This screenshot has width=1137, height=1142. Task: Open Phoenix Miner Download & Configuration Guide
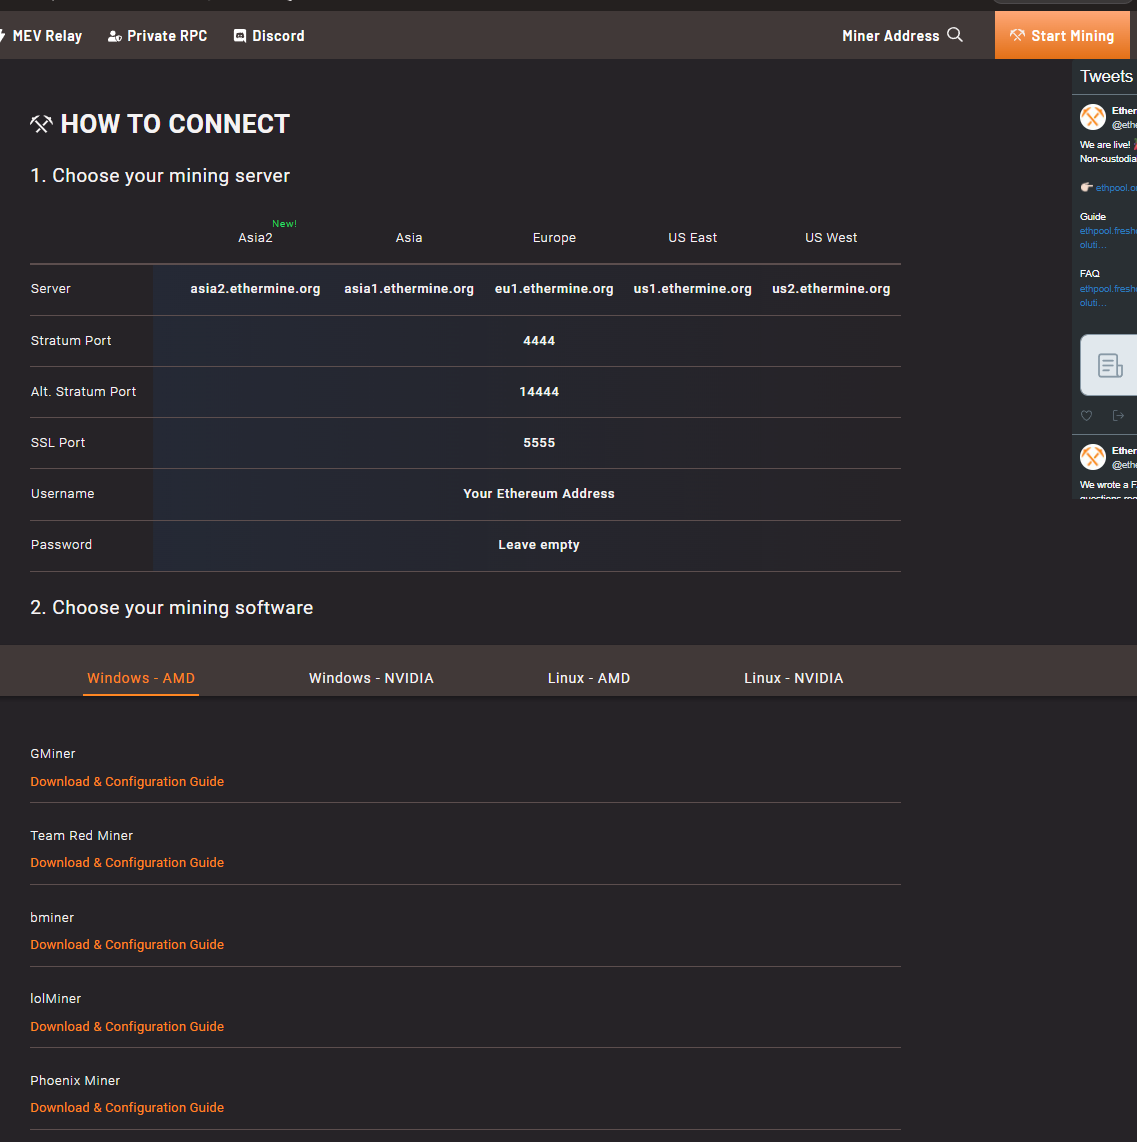(x=127, y=1108)
